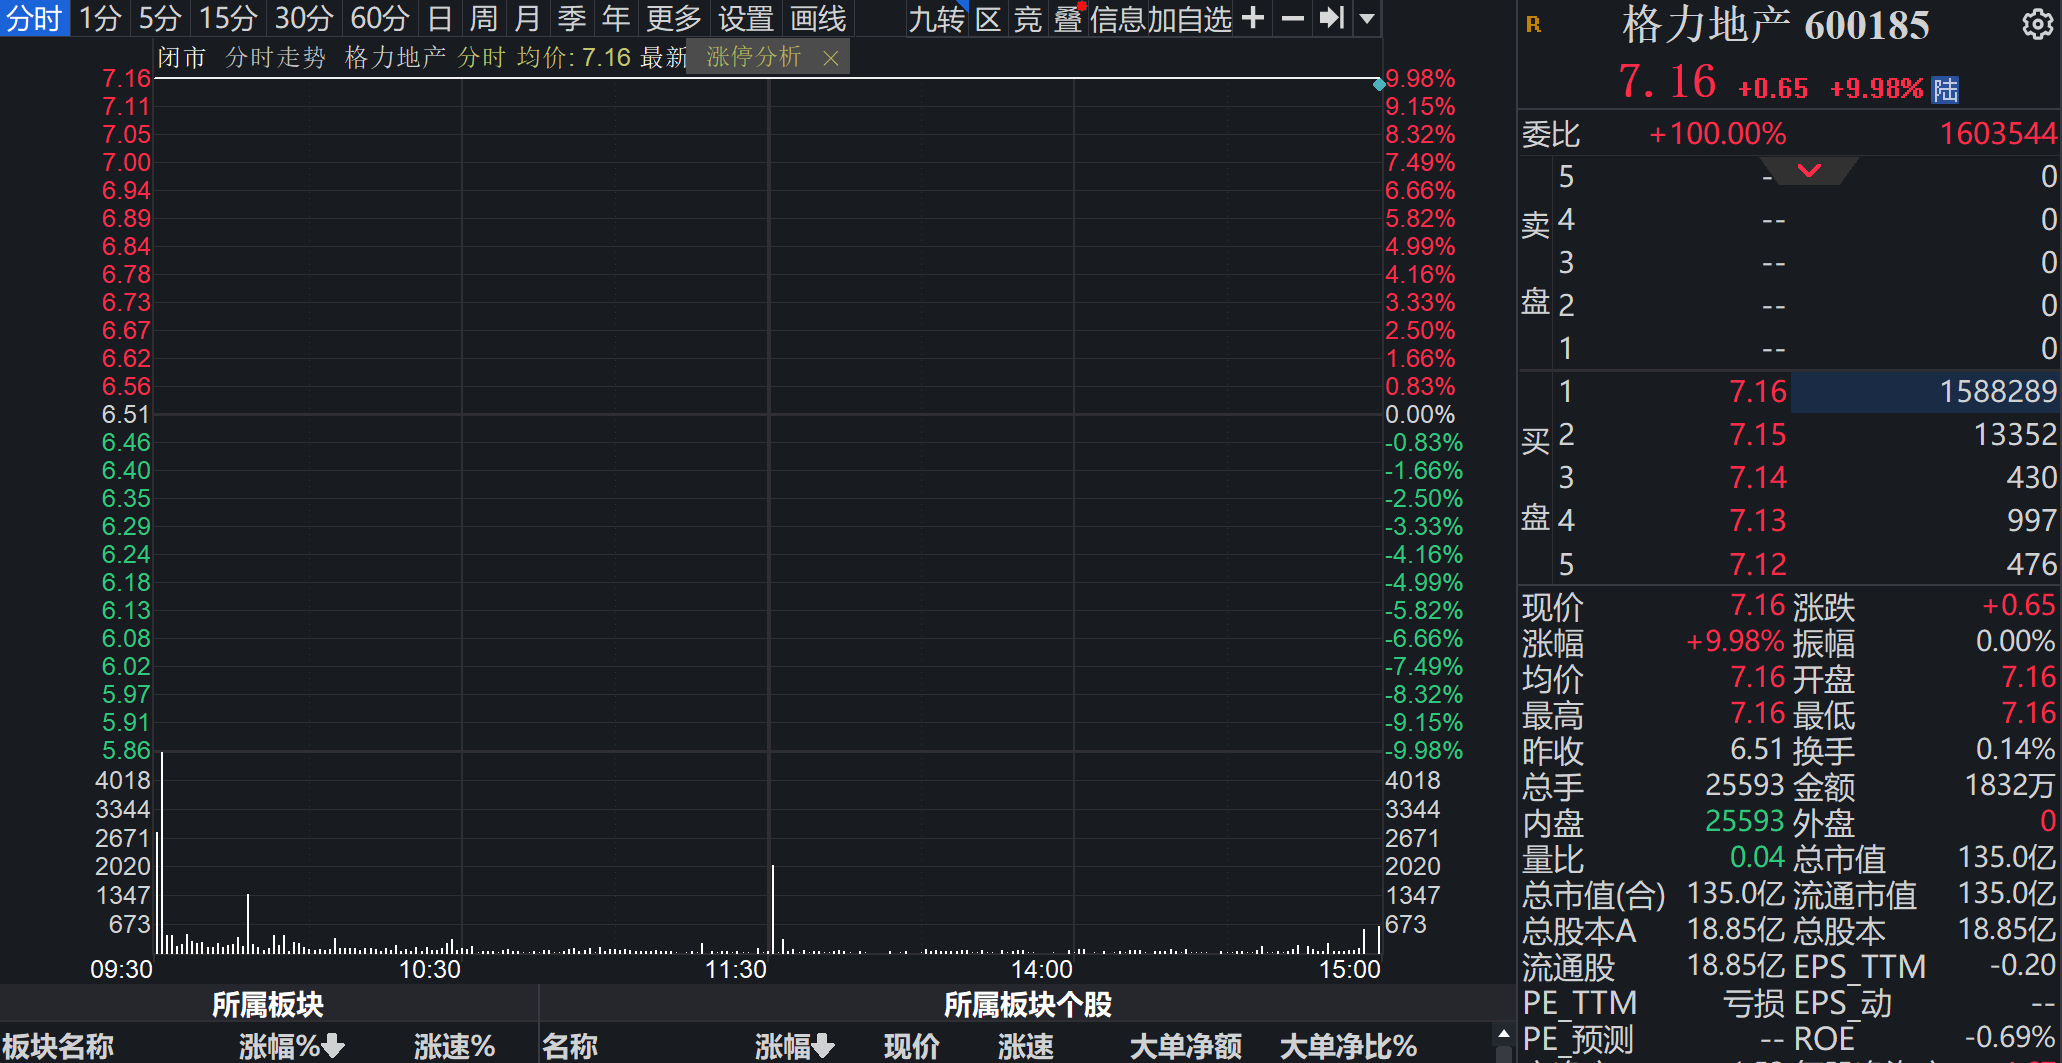The height and width of the screenshot is (1063, 2062).
Task: Switch to the 日 daily chart tab
Action: [439, 18]
